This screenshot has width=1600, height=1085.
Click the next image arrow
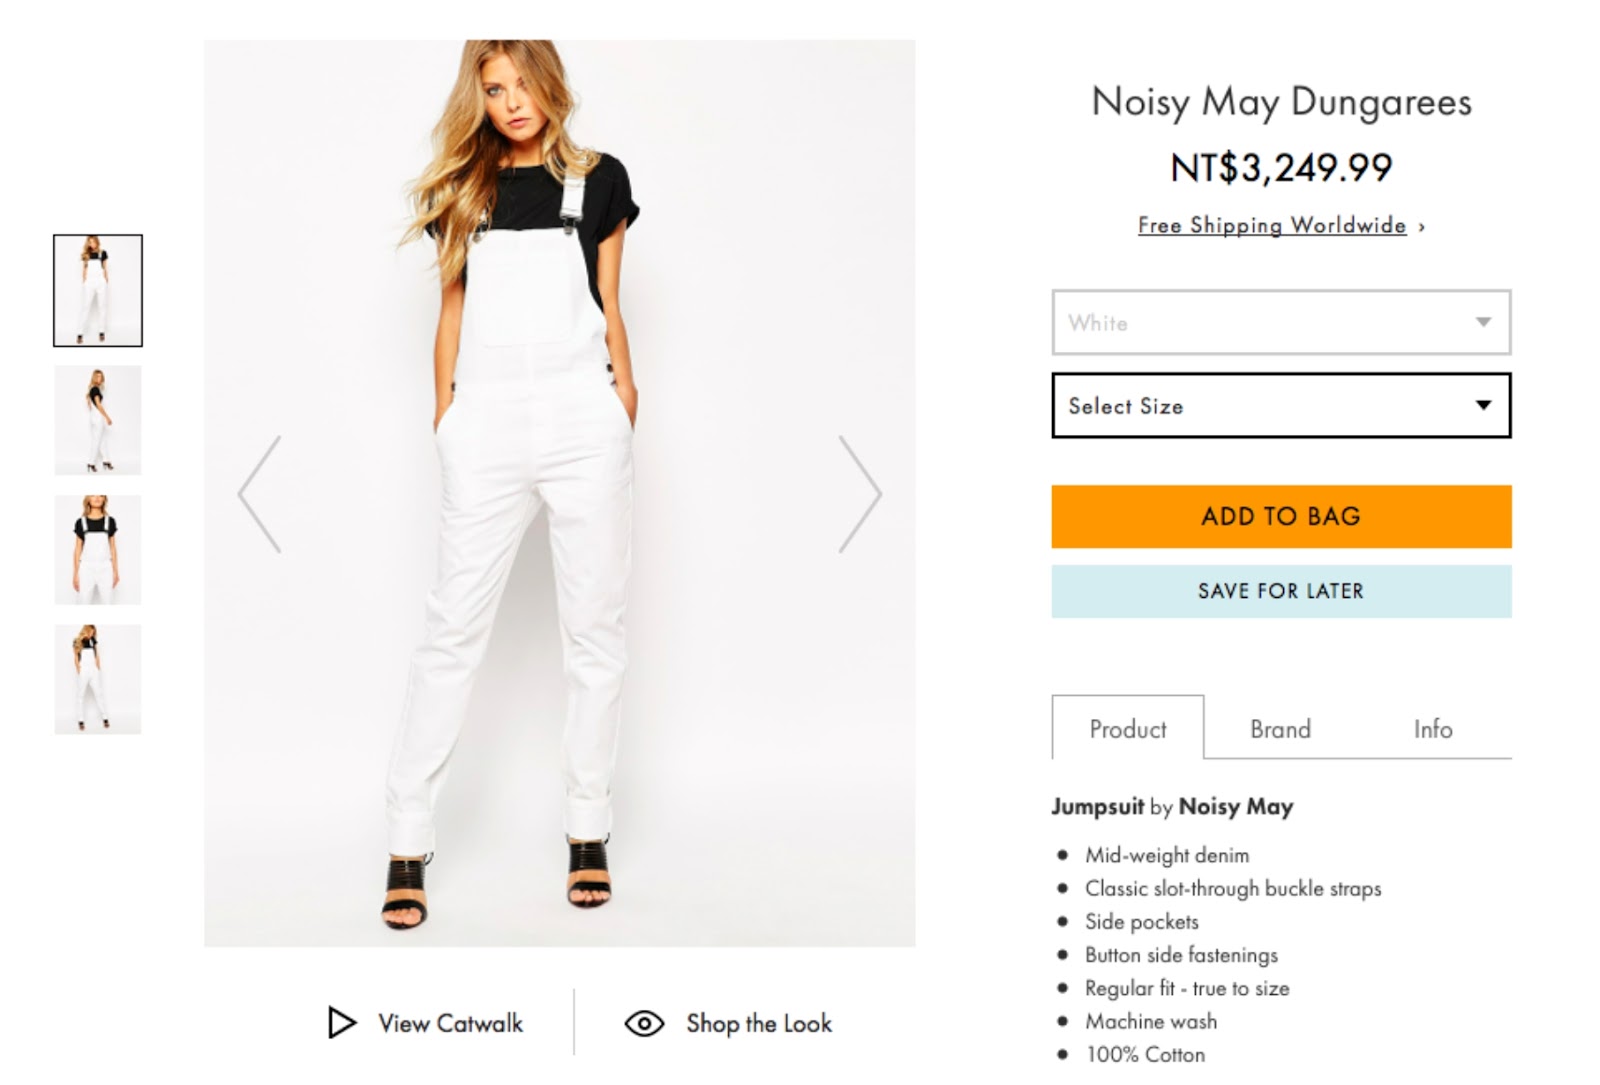859,494
